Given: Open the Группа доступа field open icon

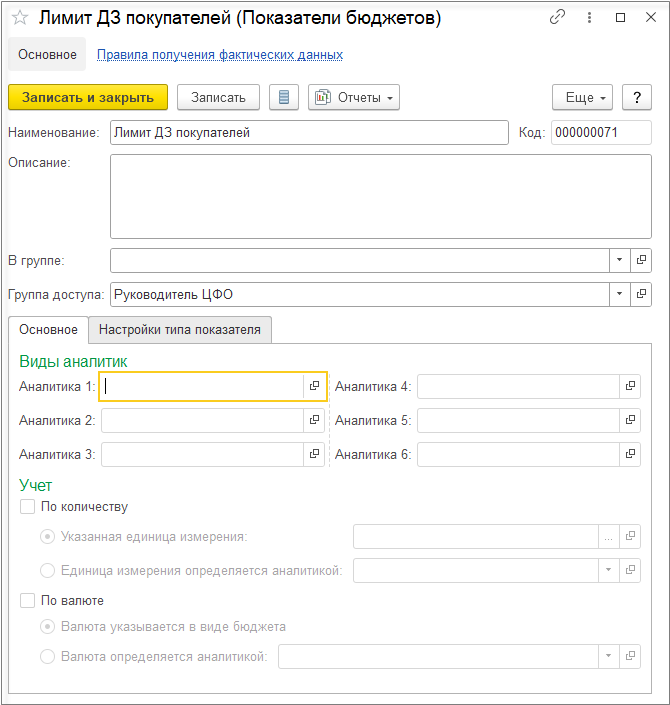Looking at the screenshot, I should tap(642, 294).
